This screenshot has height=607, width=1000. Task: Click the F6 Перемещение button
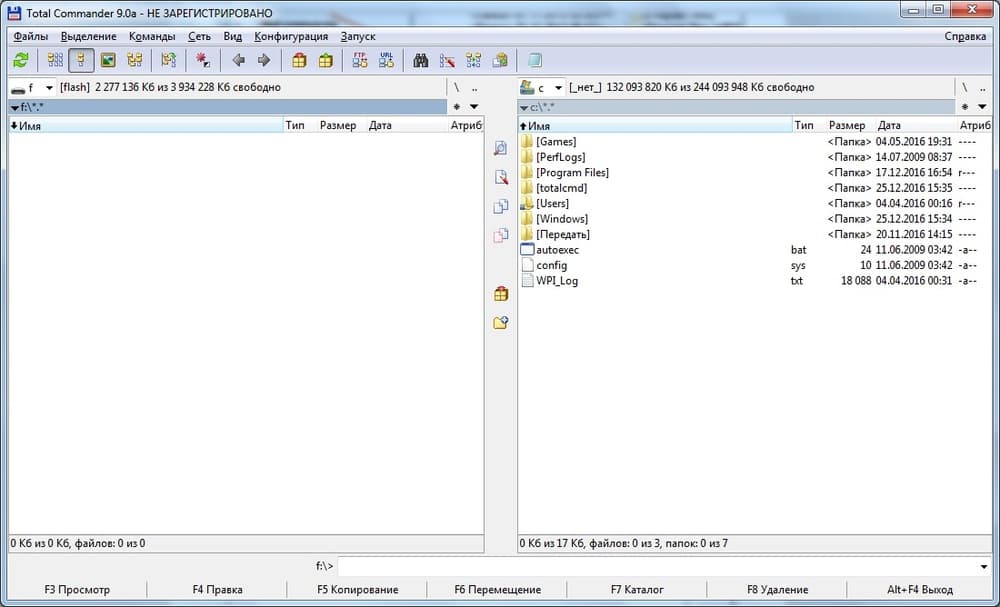point(497,590)
